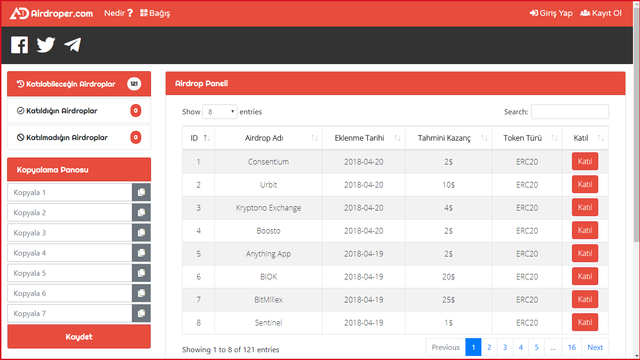Click the 25$ estimated earning cell
The width and height of the screenshot is (640, 360).
448,300
